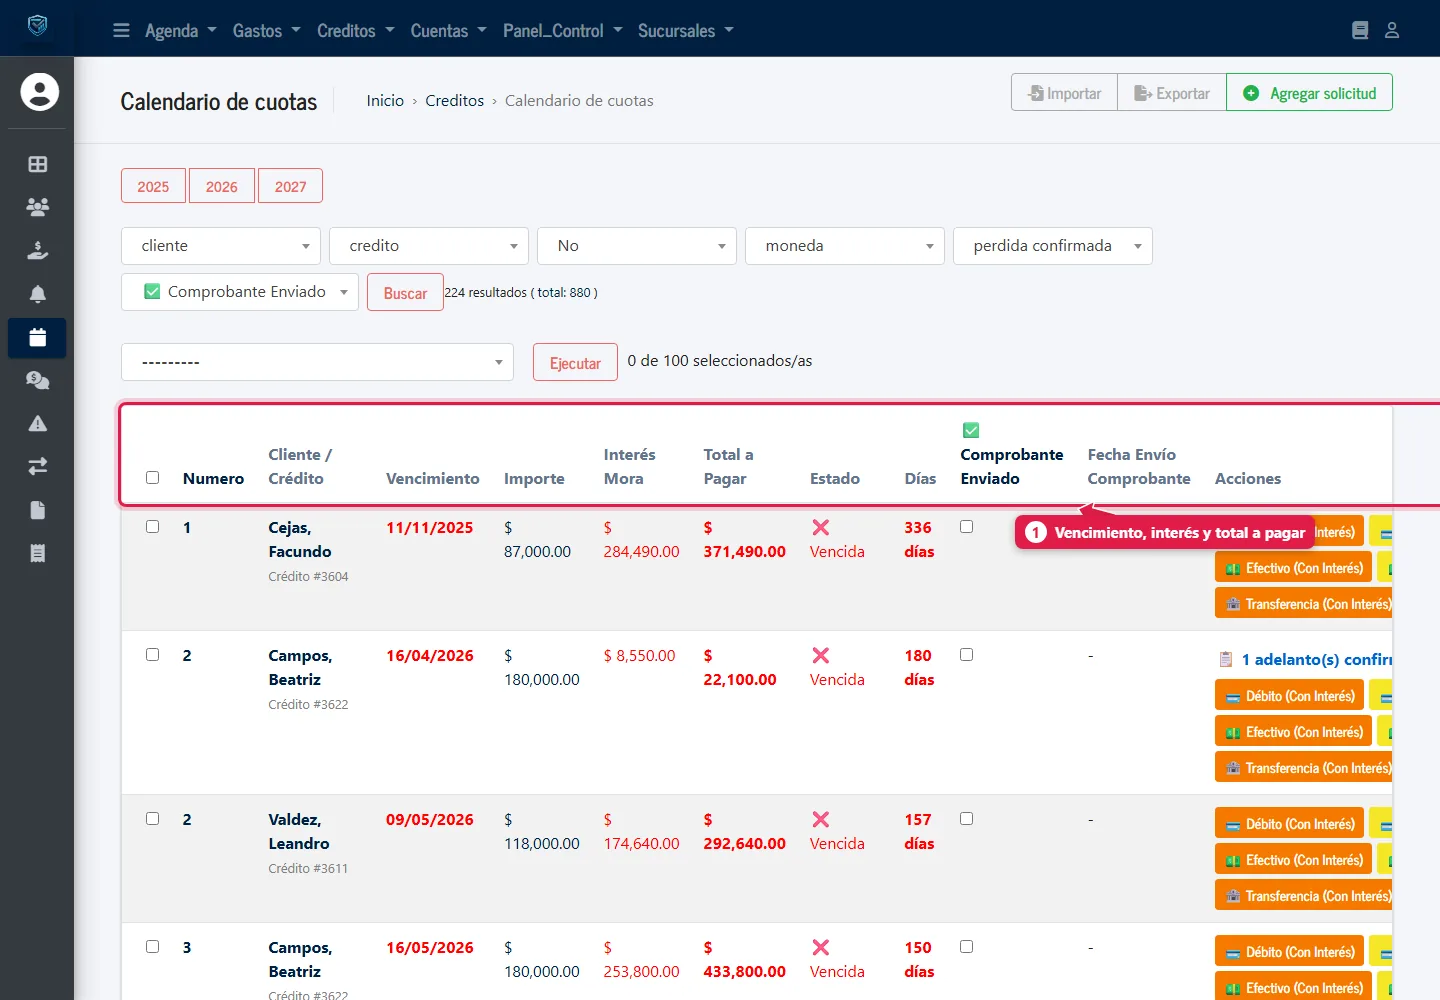Click the Vencida X icon for Cejas, Facundo
Viewport: 1440px width, 1000px height.
click(x=821, y=527)
